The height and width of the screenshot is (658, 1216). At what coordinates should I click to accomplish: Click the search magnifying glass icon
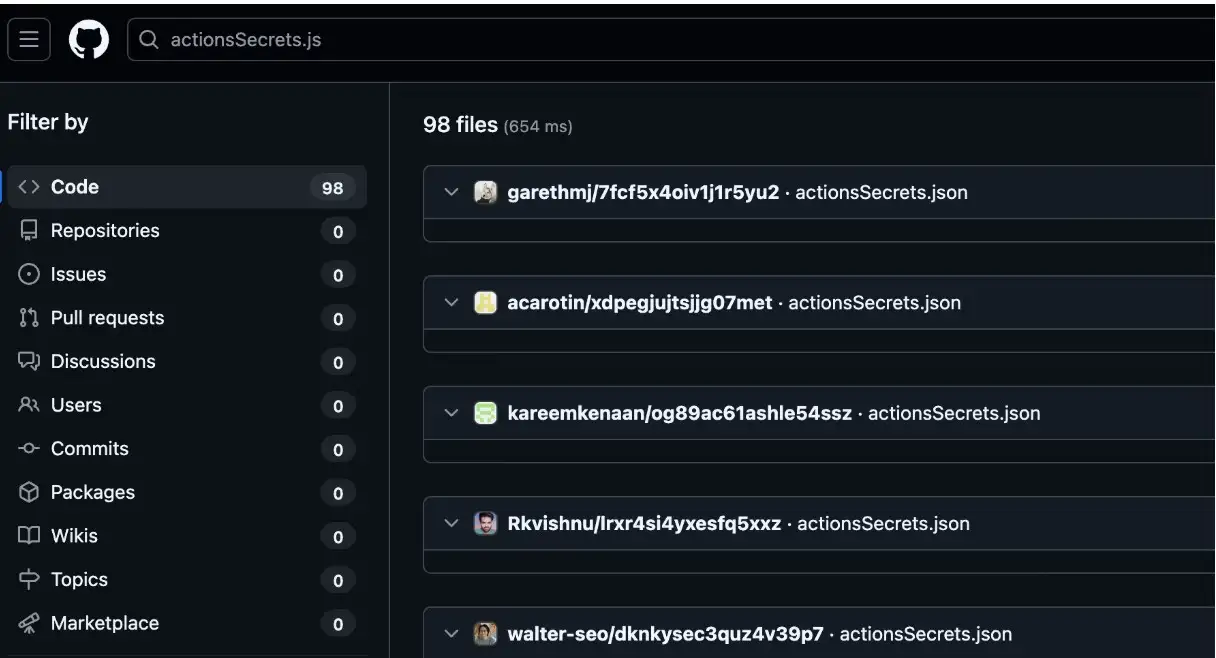coord(148,40)
